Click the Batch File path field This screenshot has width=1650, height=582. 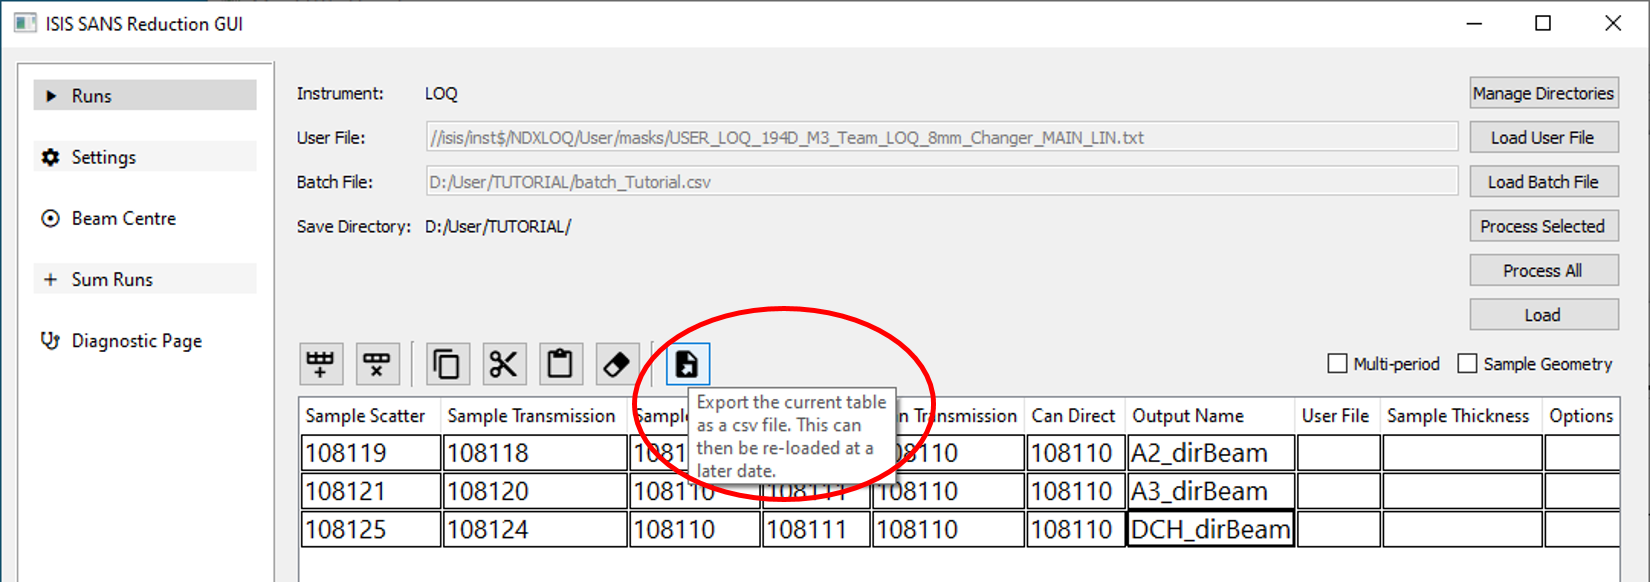[941, 182]
